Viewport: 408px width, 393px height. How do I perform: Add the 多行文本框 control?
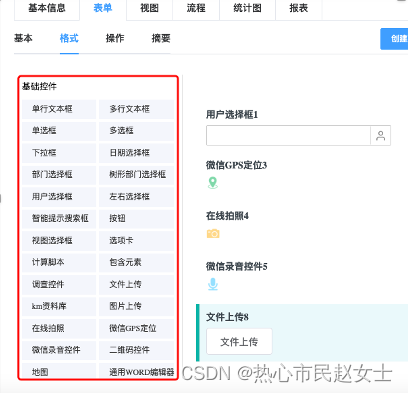click(136, 109)
